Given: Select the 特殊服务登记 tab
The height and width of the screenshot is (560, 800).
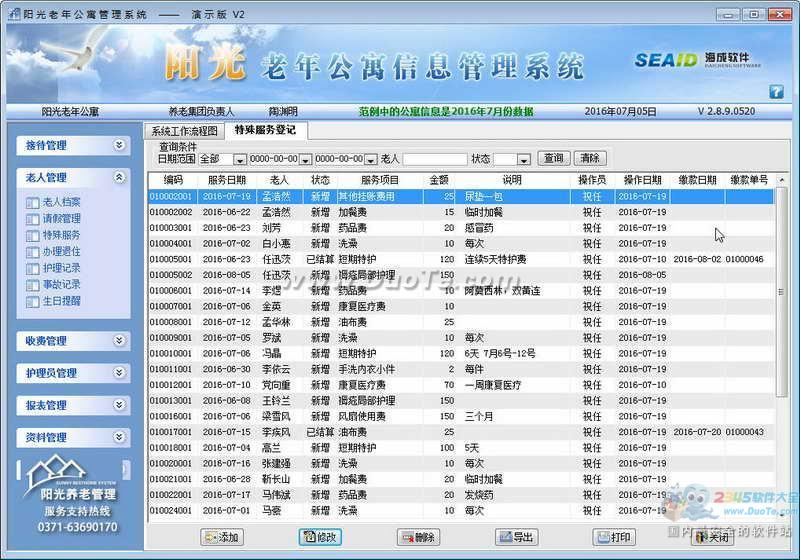Looking at the screenshot, I should [266, 130].
